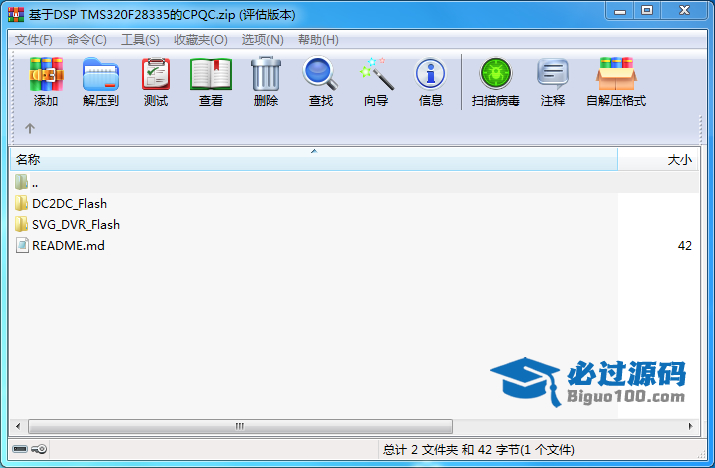The width and height of the screenshot is (715, 468).
Task: Open the 工具(S) menu
Action: [x=140, y=40]
